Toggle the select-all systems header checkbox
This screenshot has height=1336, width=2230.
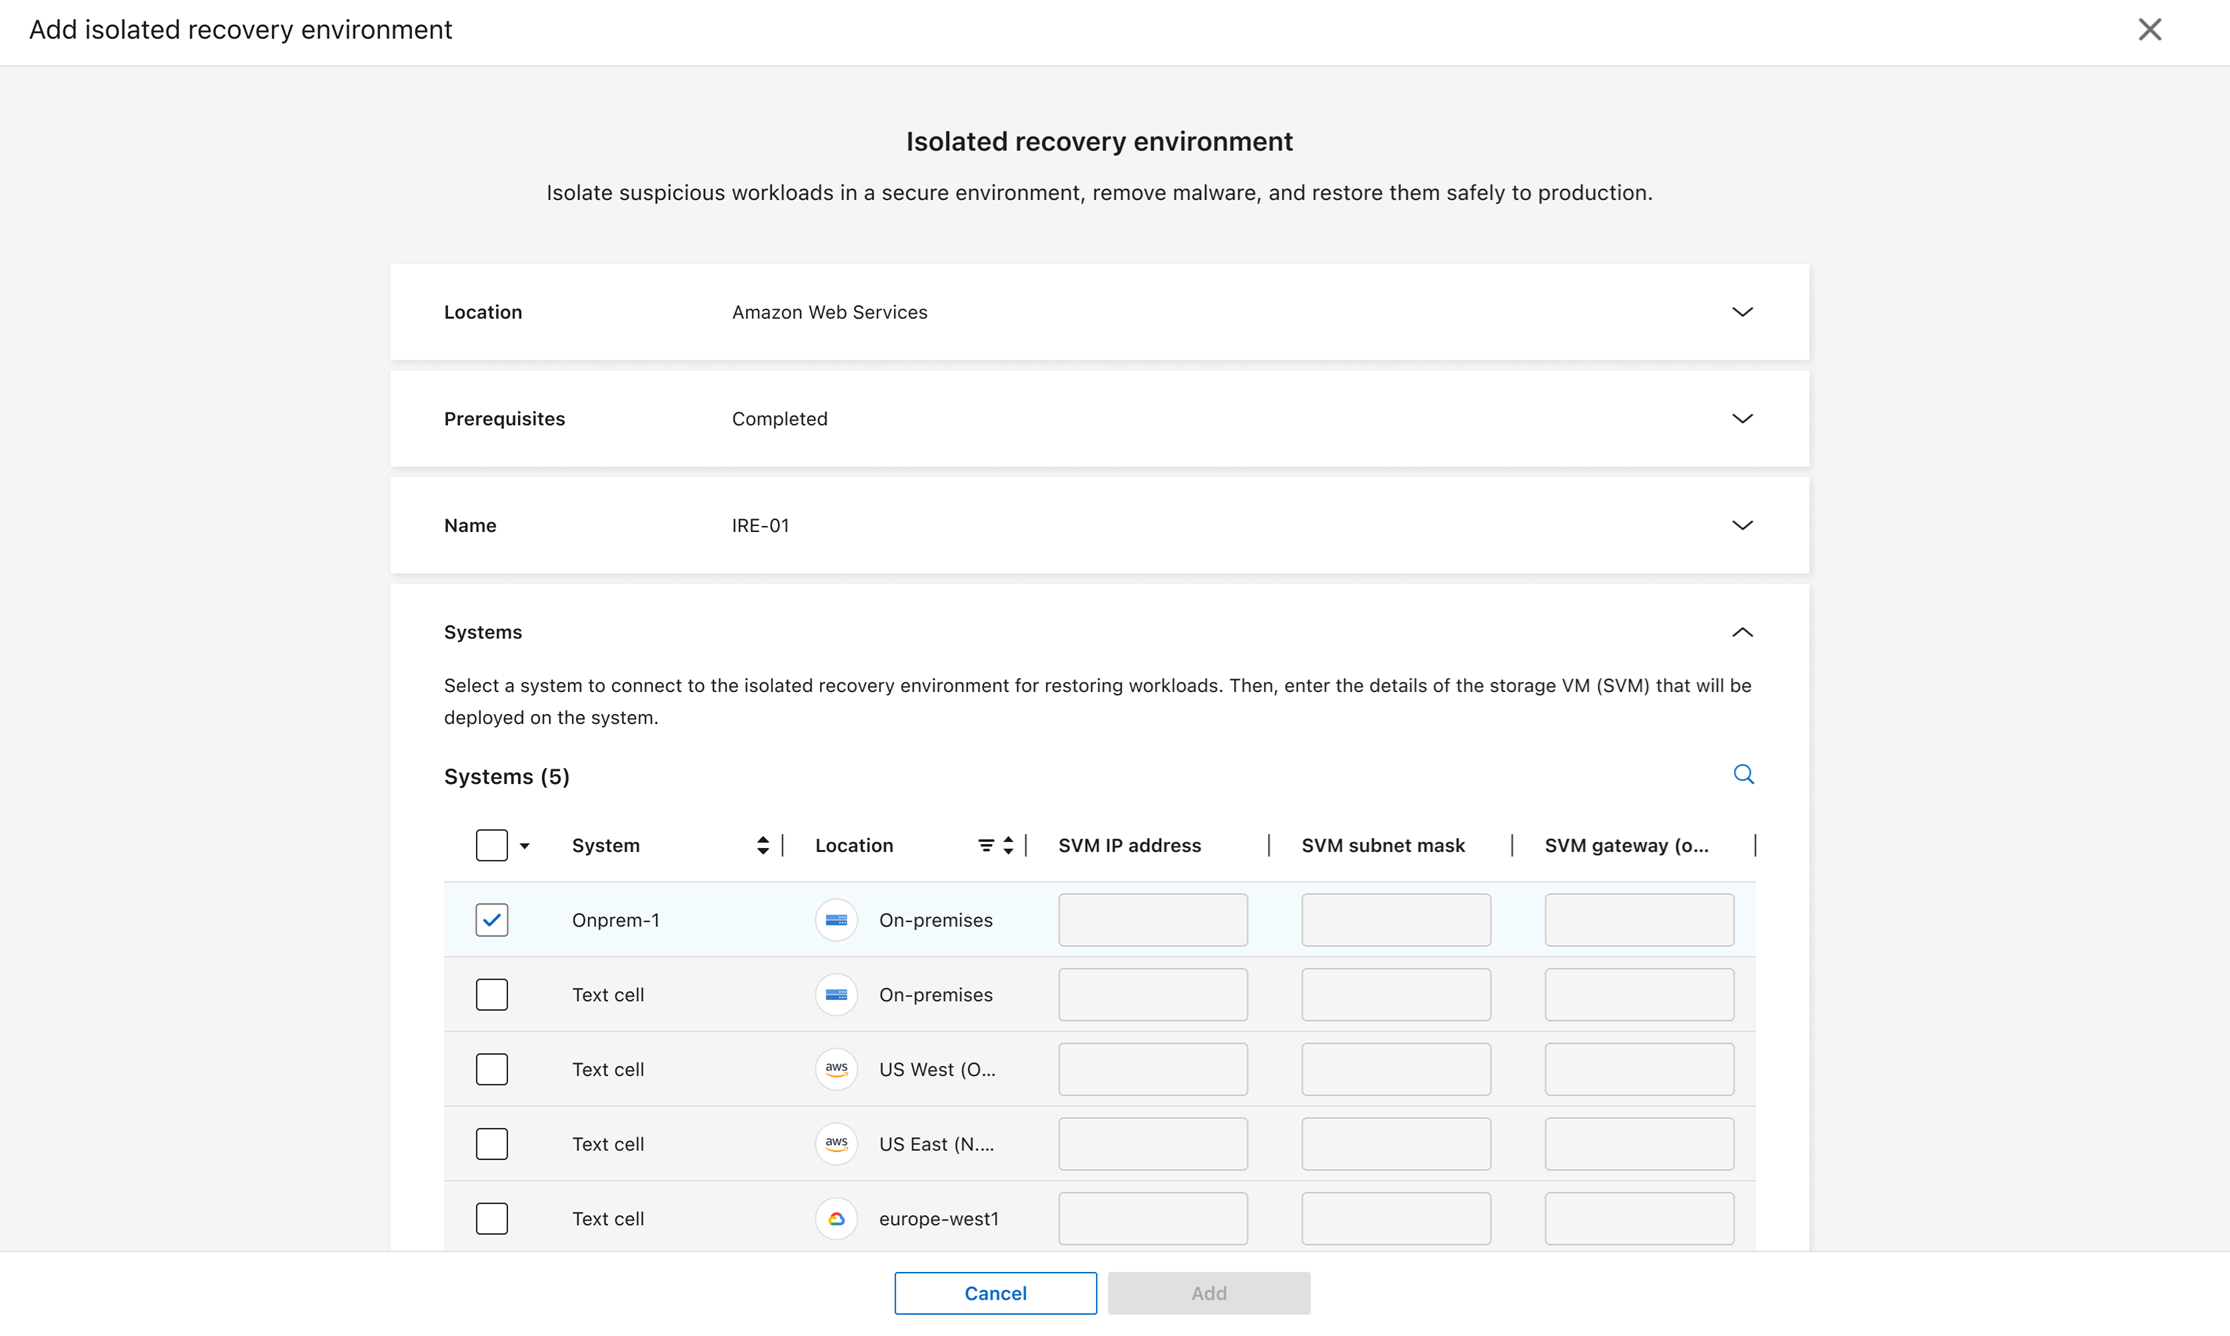[x=492, y=845]
